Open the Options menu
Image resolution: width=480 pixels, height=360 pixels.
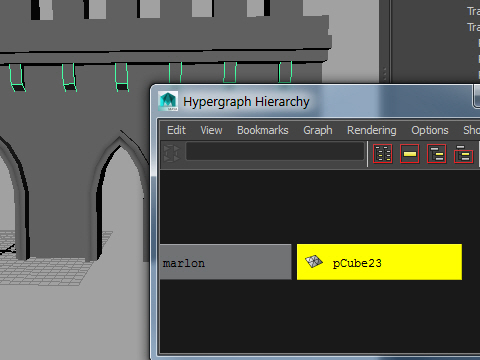pos(430,130)
